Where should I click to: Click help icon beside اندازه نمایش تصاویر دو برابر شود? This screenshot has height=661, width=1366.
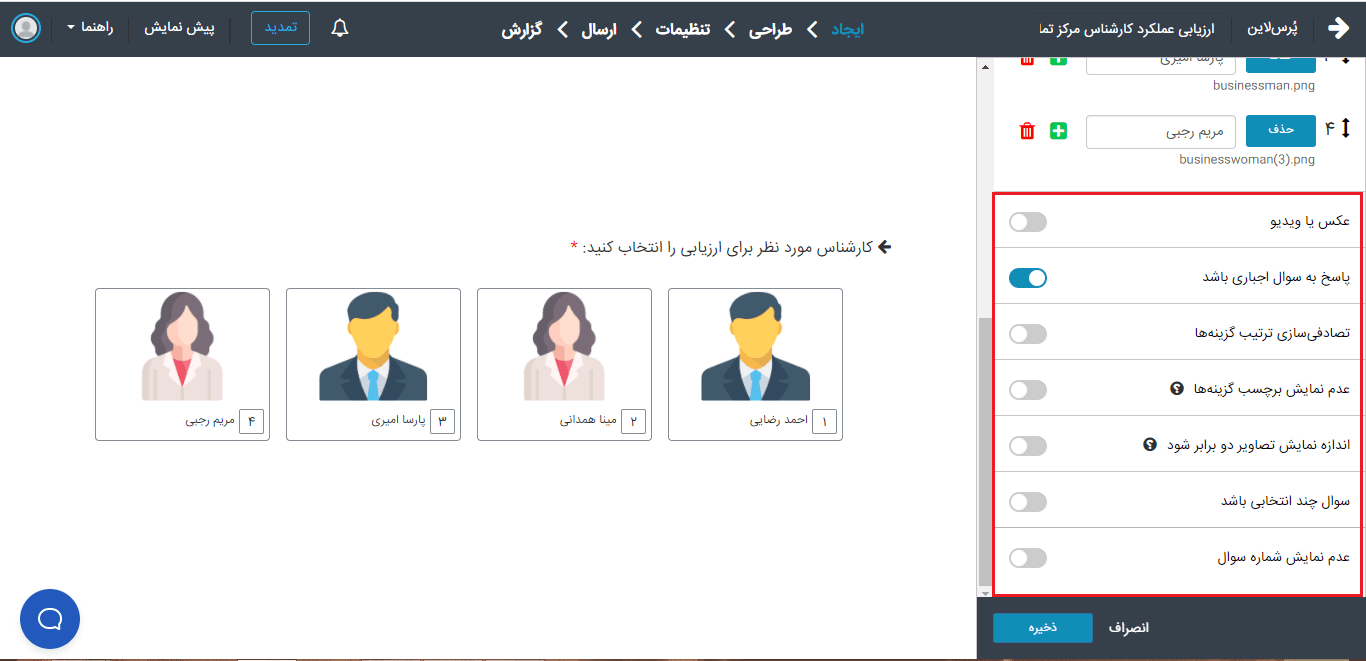[x=1150, y=445]
